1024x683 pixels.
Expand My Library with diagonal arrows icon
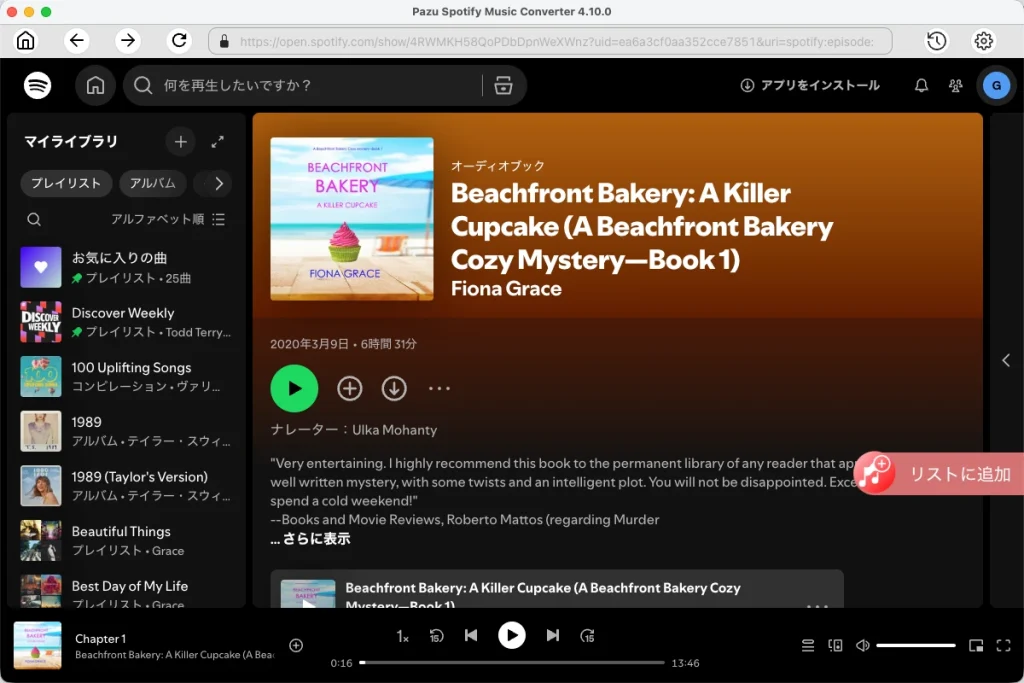click(x=217, y=142)
